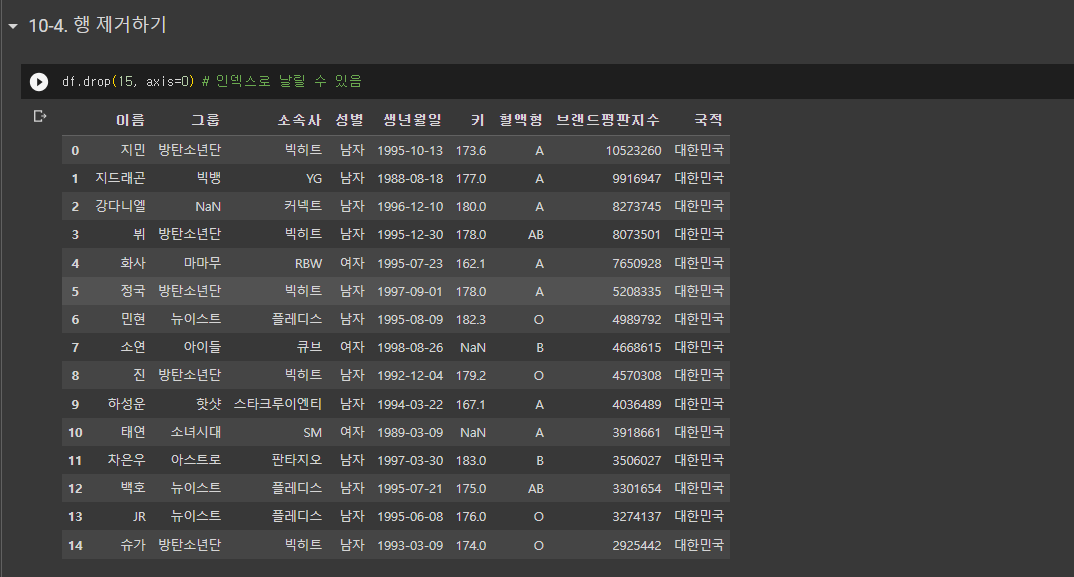
Task: Select the name cell 지민
Action: (133, 150)
